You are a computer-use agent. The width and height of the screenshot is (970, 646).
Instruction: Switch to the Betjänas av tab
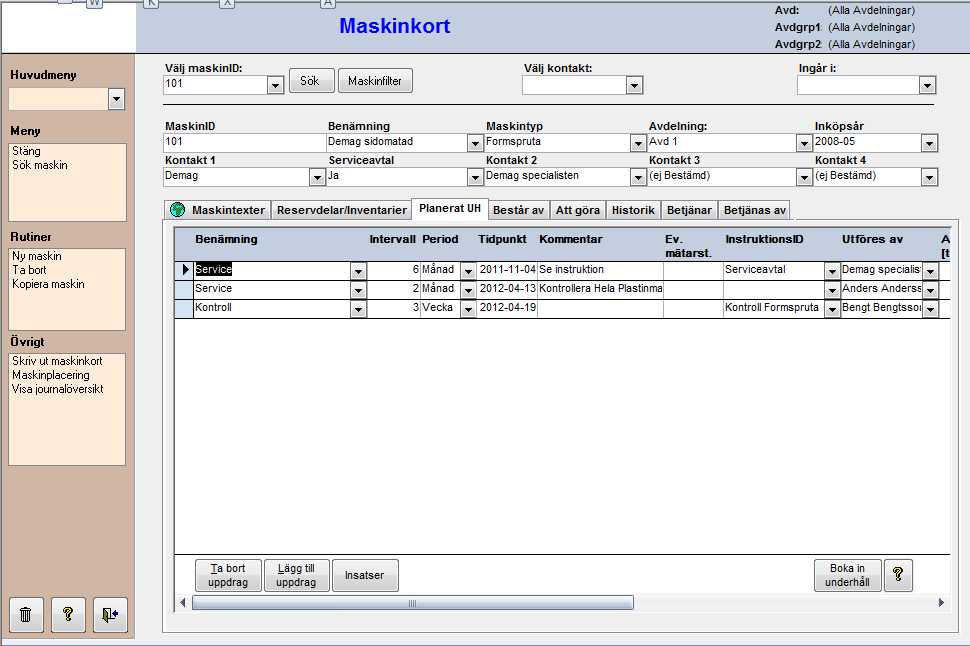coord(755,210)
